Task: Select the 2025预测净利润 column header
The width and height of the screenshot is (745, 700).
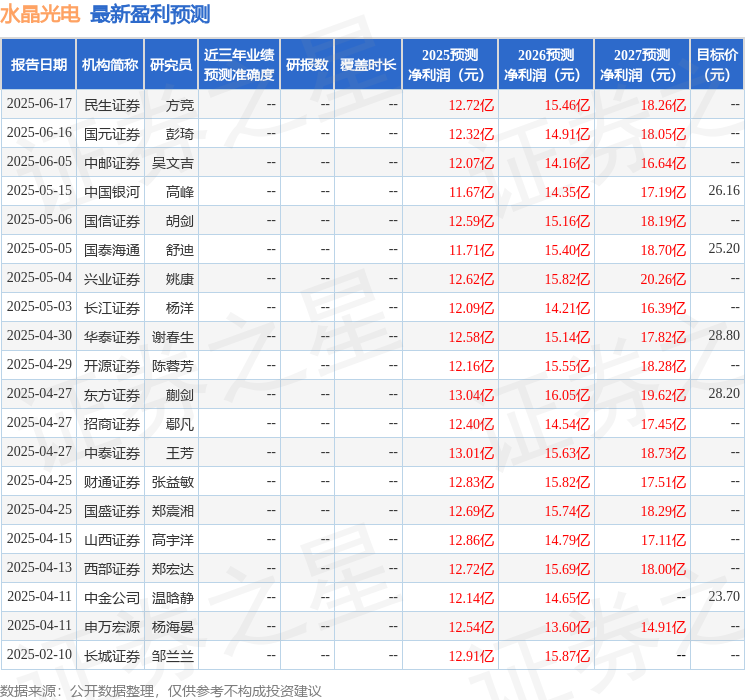Action: tap(450, 65)
